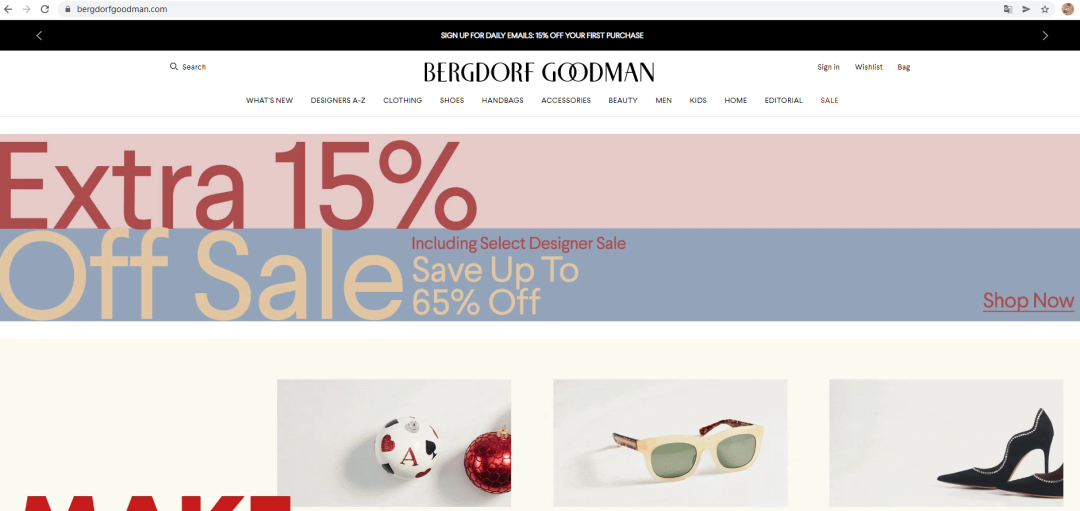This screenshot has height=511, width=1080.
Task: Click the search magnifier icon
Action: (x=174, y=67)
